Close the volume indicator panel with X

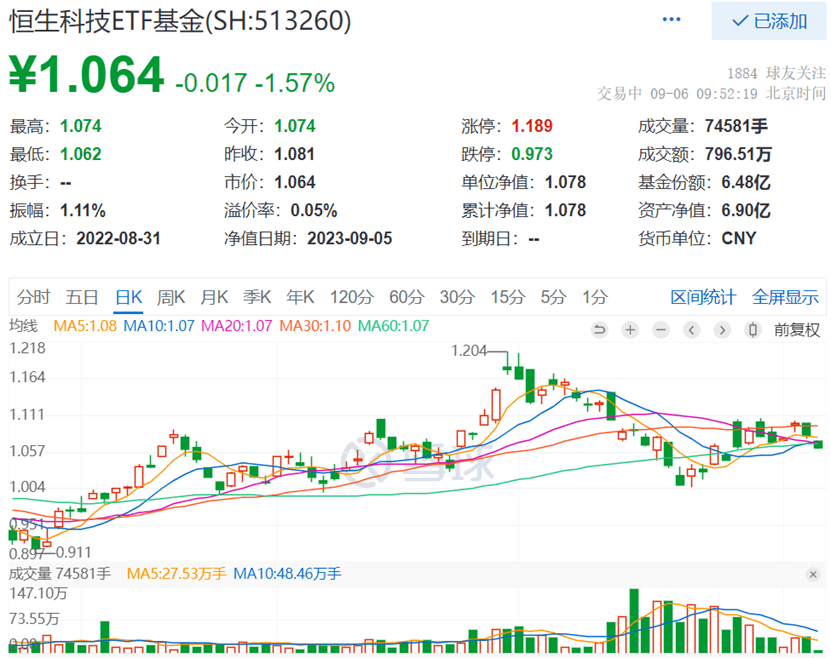coord(815,573)
